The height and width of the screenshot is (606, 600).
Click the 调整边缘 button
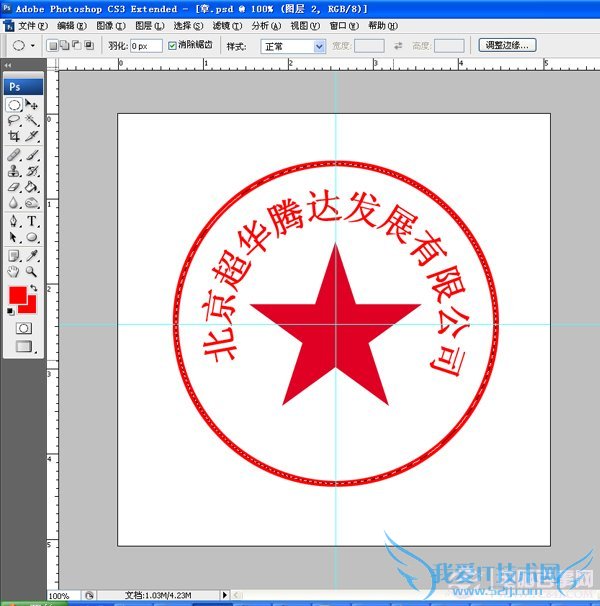tap(507, 45)
